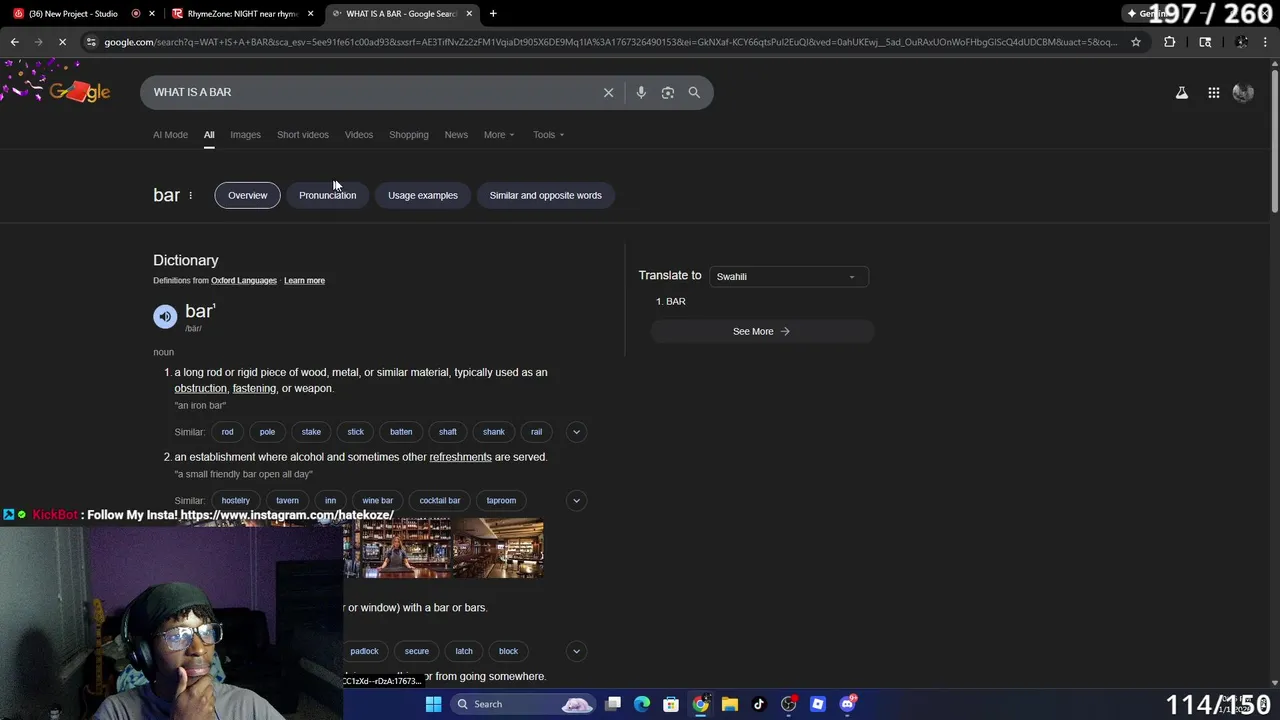This screenshot has height=720, width=1280.
Task: Open Microsoft Edge from the taskbar
Action: pos(642,704)
